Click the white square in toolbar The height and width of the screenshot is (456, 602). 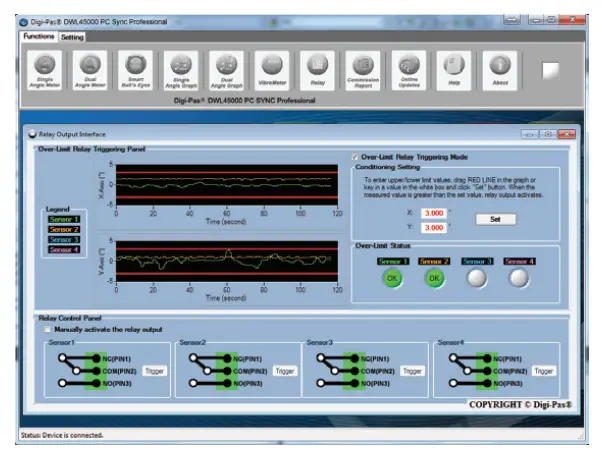pyautogui.click(x=550, y=71)
